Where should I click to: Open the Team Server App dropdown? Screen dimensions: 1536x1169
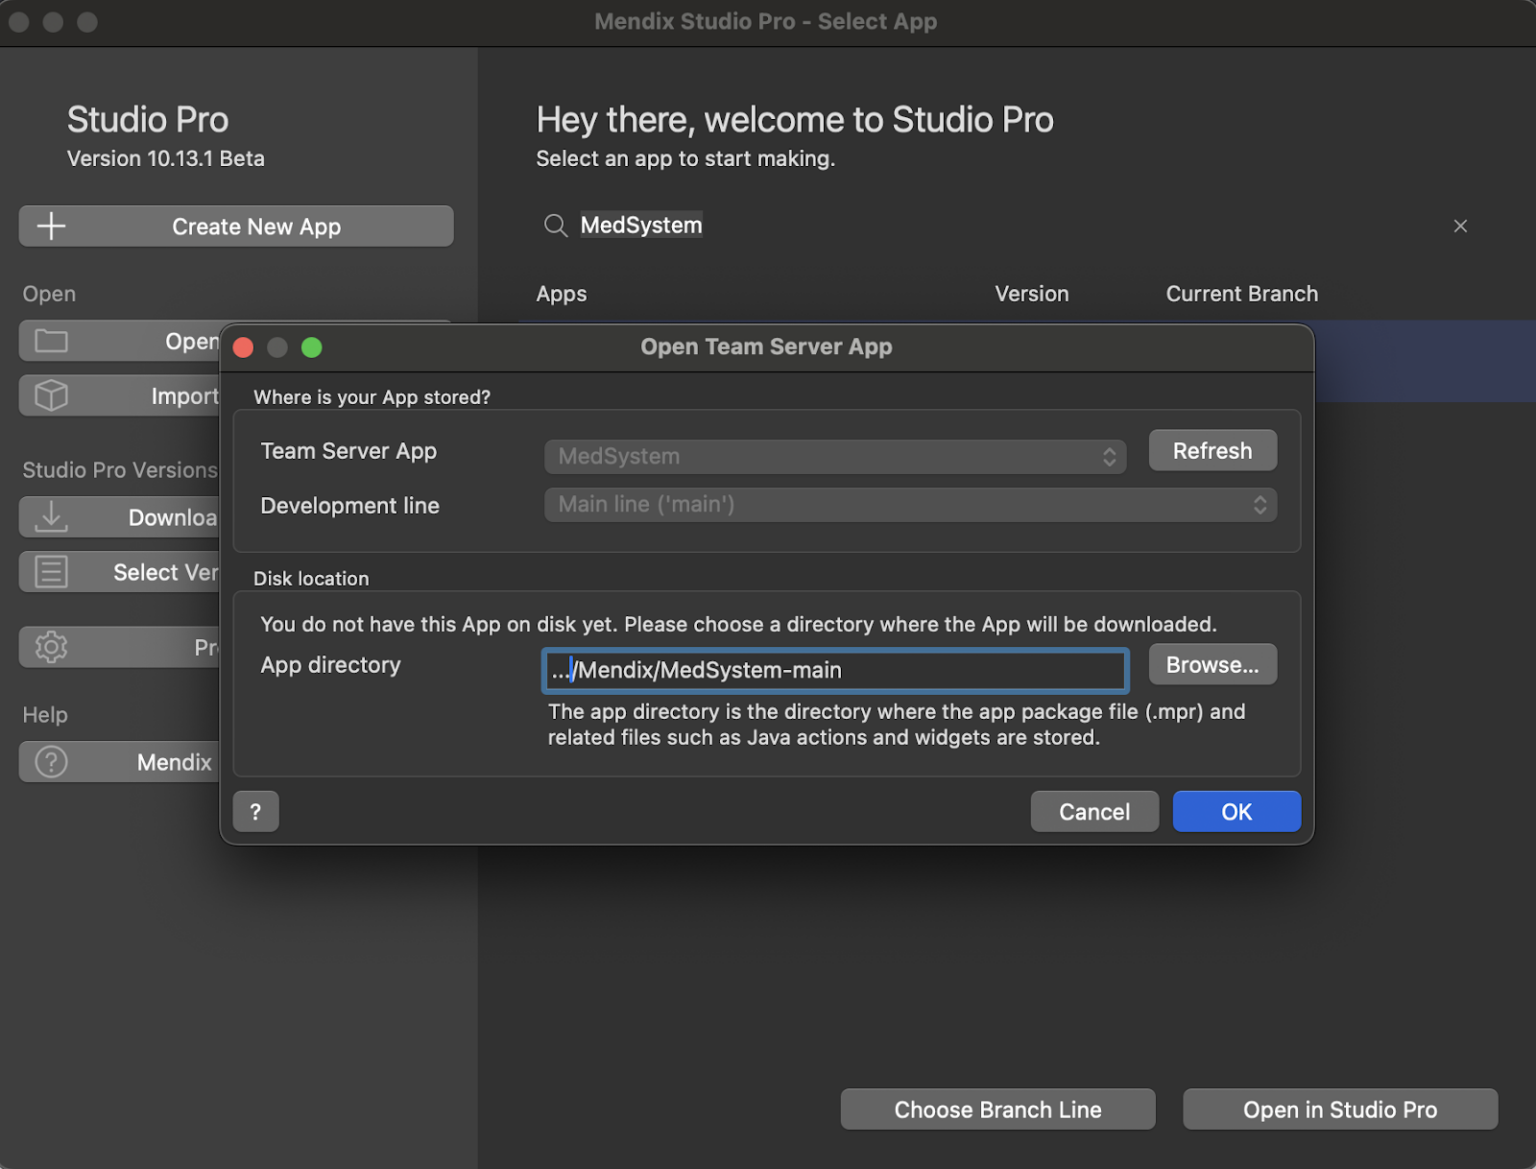[1108, 456]
